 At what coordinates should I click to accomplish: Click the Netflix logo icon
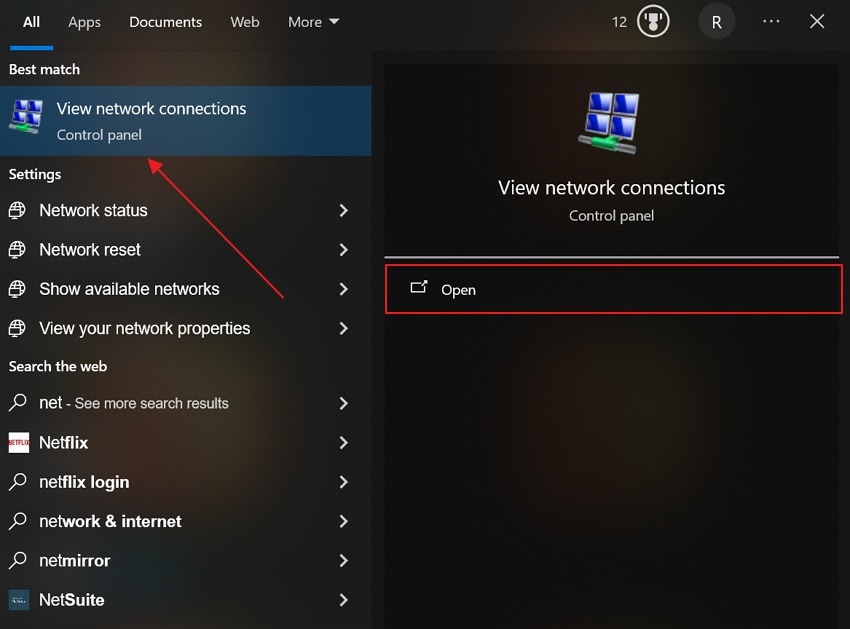[19, 442]
